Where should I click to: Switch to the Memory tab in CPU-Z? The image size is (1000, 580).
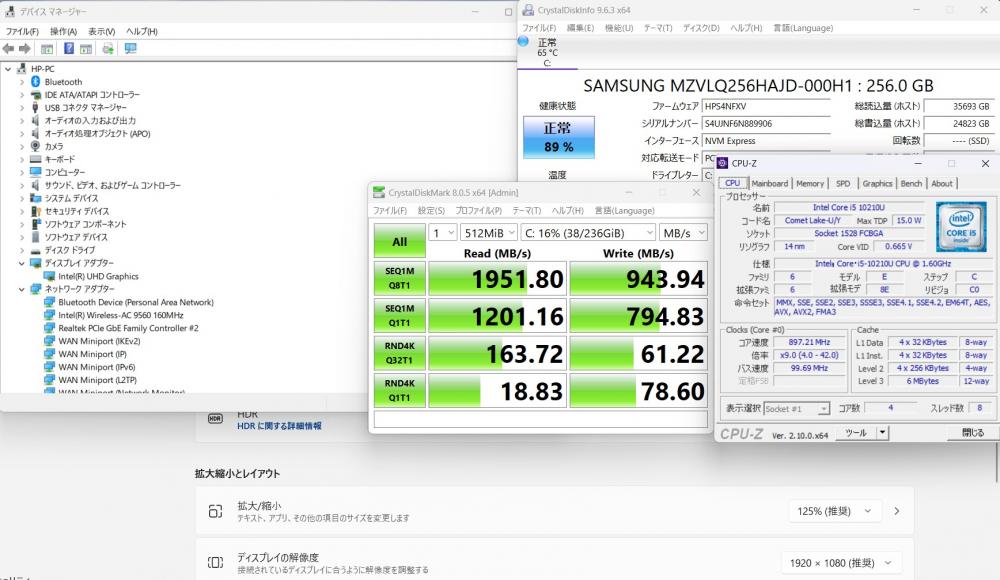(810, 184)
